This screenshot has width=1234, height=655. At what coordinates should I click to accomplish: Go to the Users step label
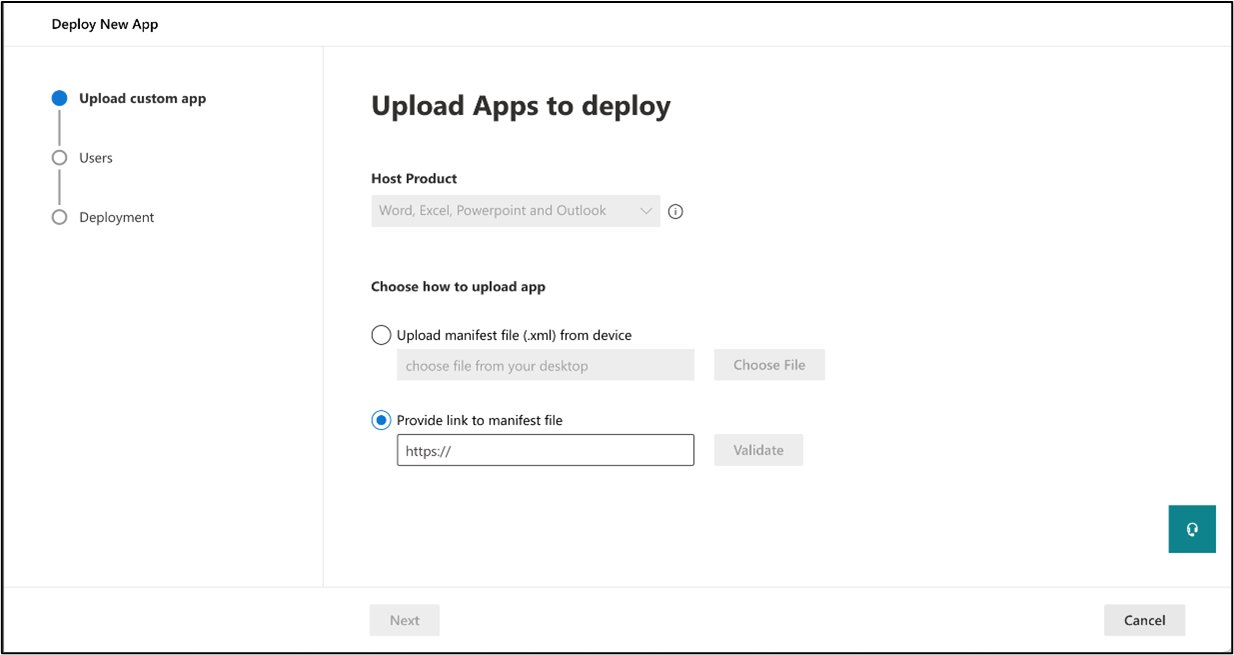tap(96, 158)
